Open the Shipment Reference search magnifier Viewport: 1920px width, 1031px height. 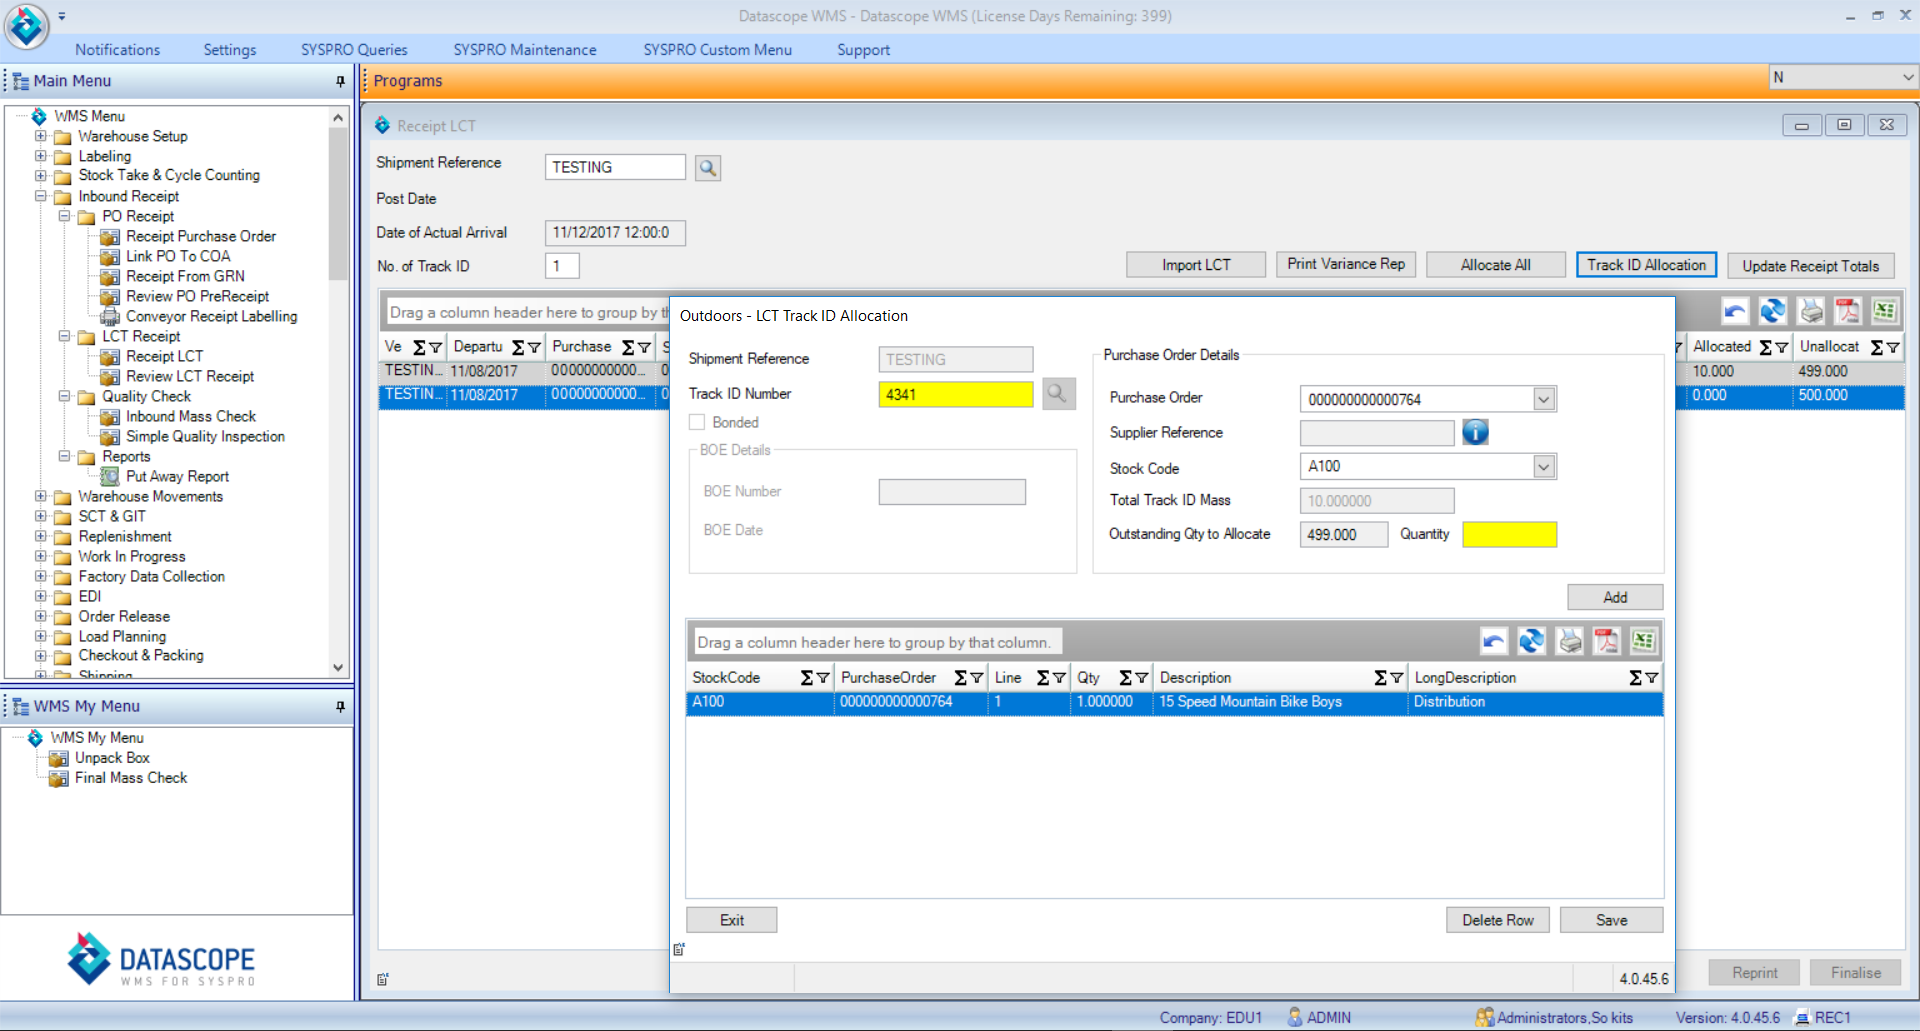pyautogui.click(x=707, y=167)
